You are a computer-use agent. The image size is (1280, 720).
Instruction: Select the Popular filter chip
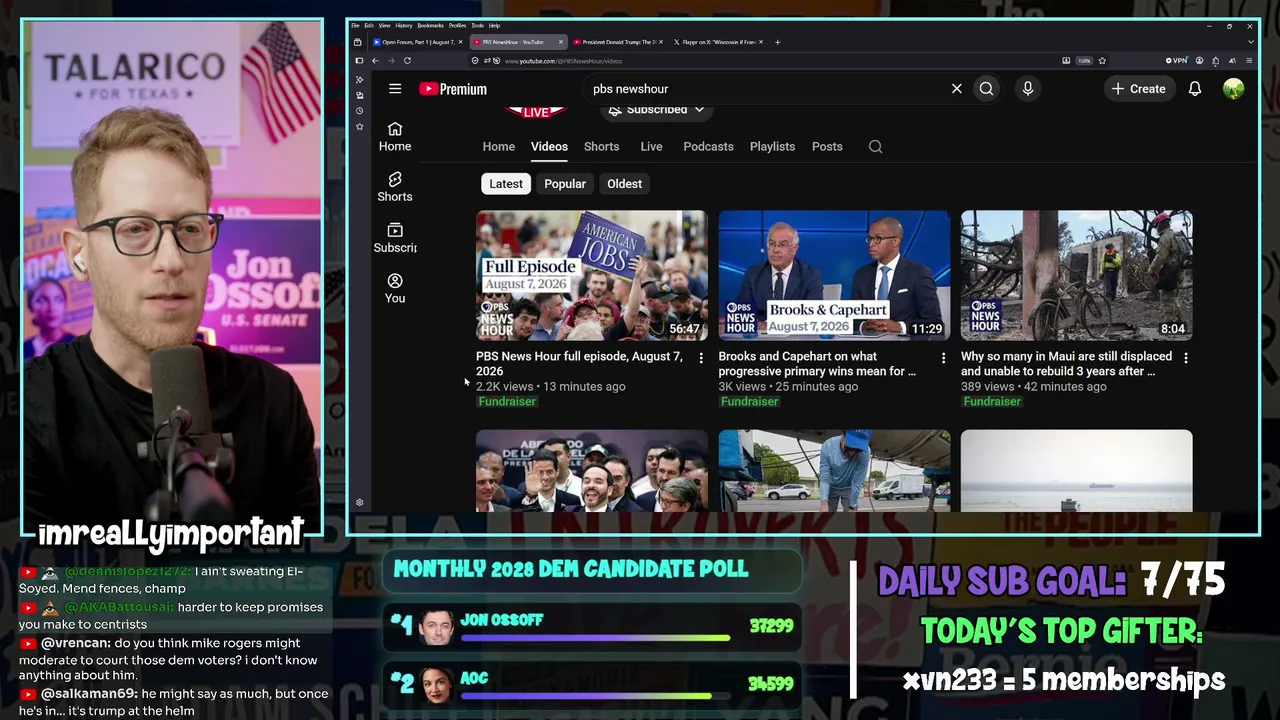565,184
